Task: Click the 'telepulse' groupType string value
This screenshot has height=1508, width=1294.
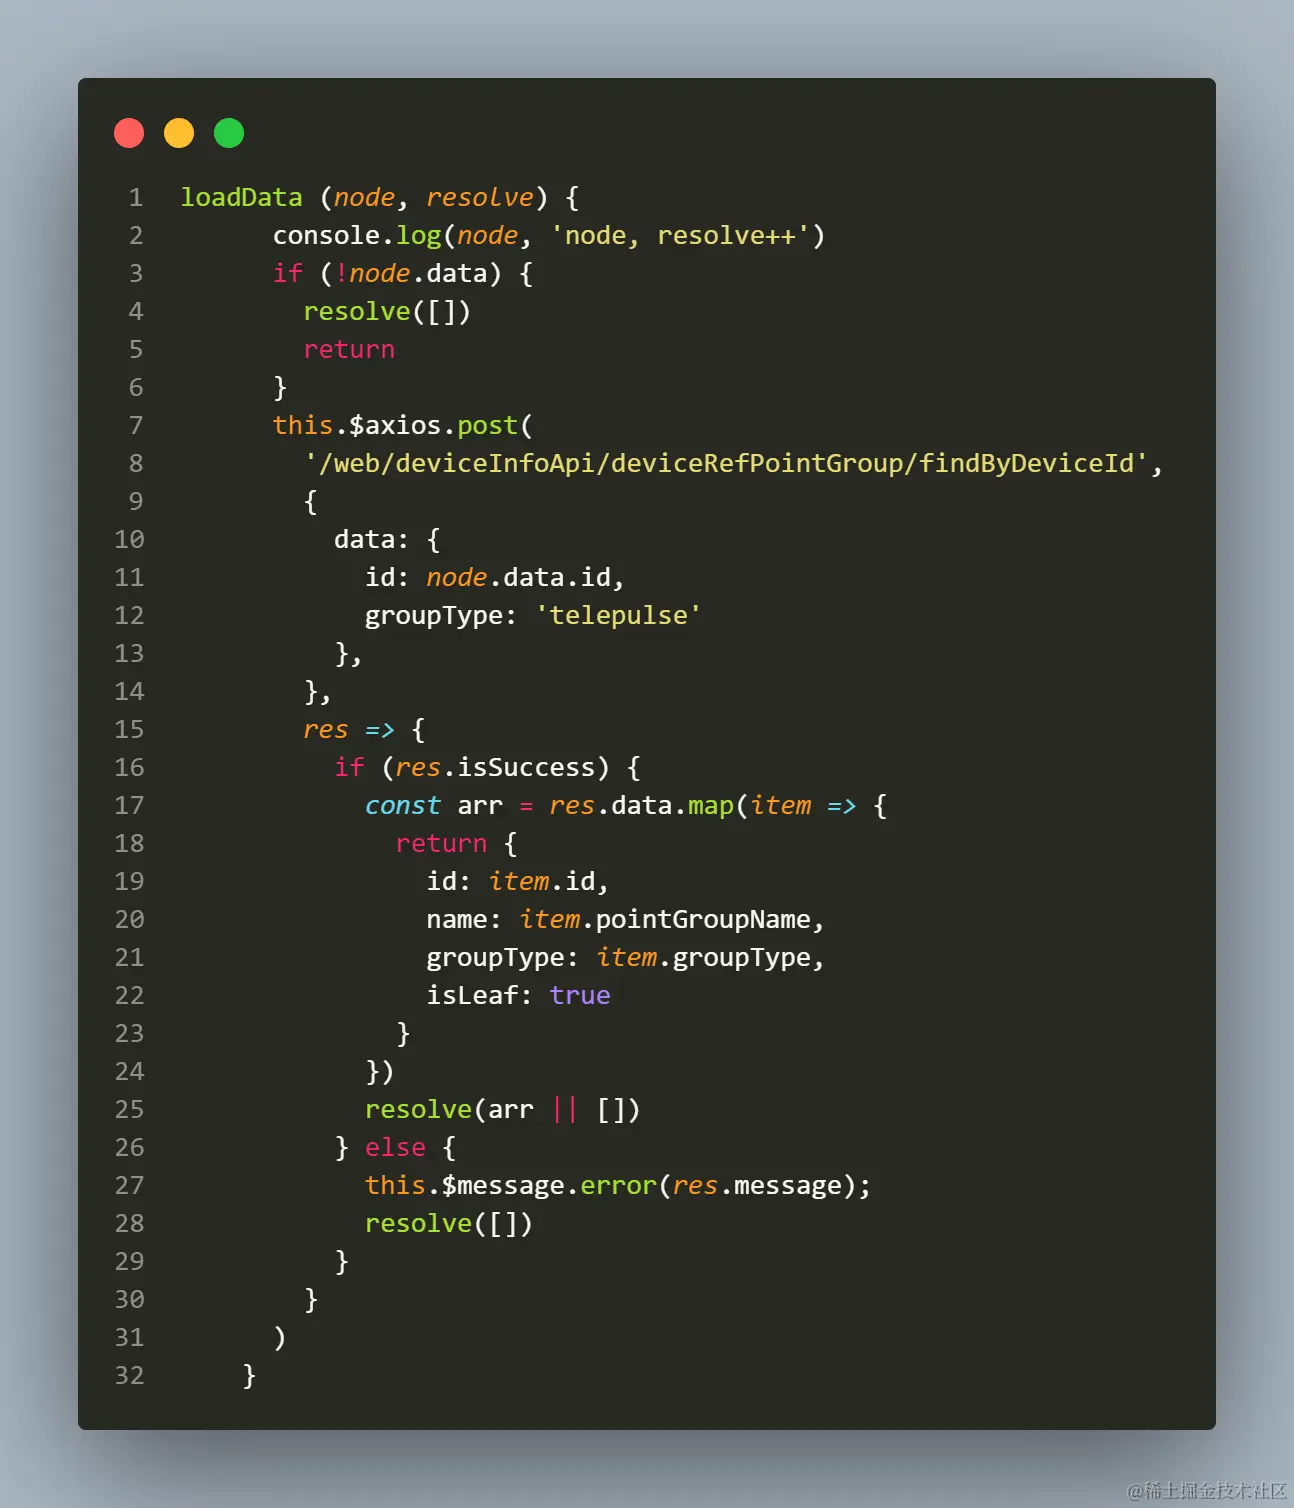Action: pyautogui.click(x=618, y=615)
